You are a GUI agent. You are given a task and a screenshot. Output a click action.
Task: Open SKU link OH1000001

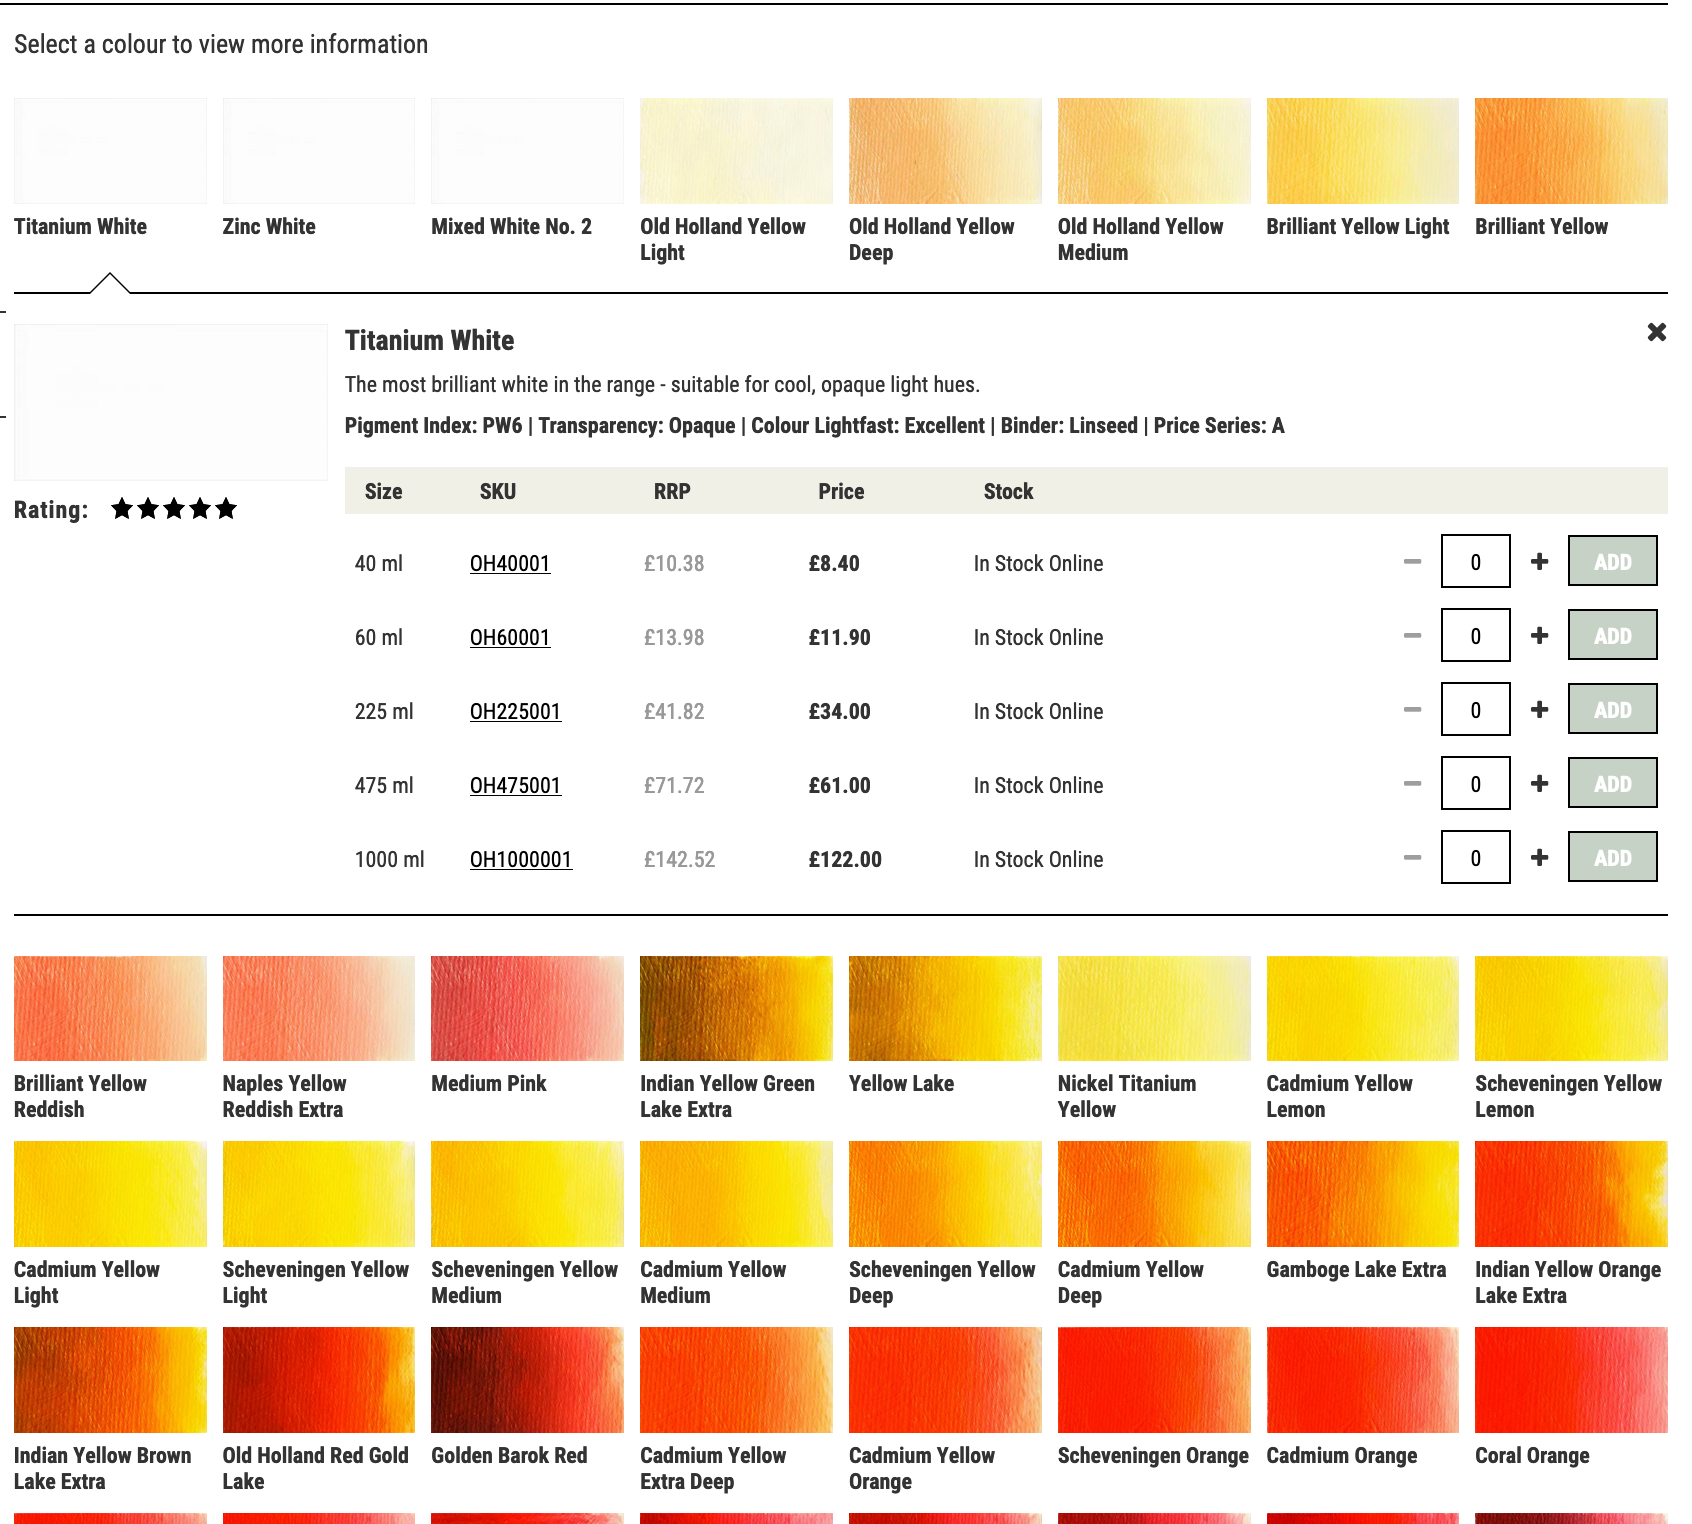pos(521,860)
